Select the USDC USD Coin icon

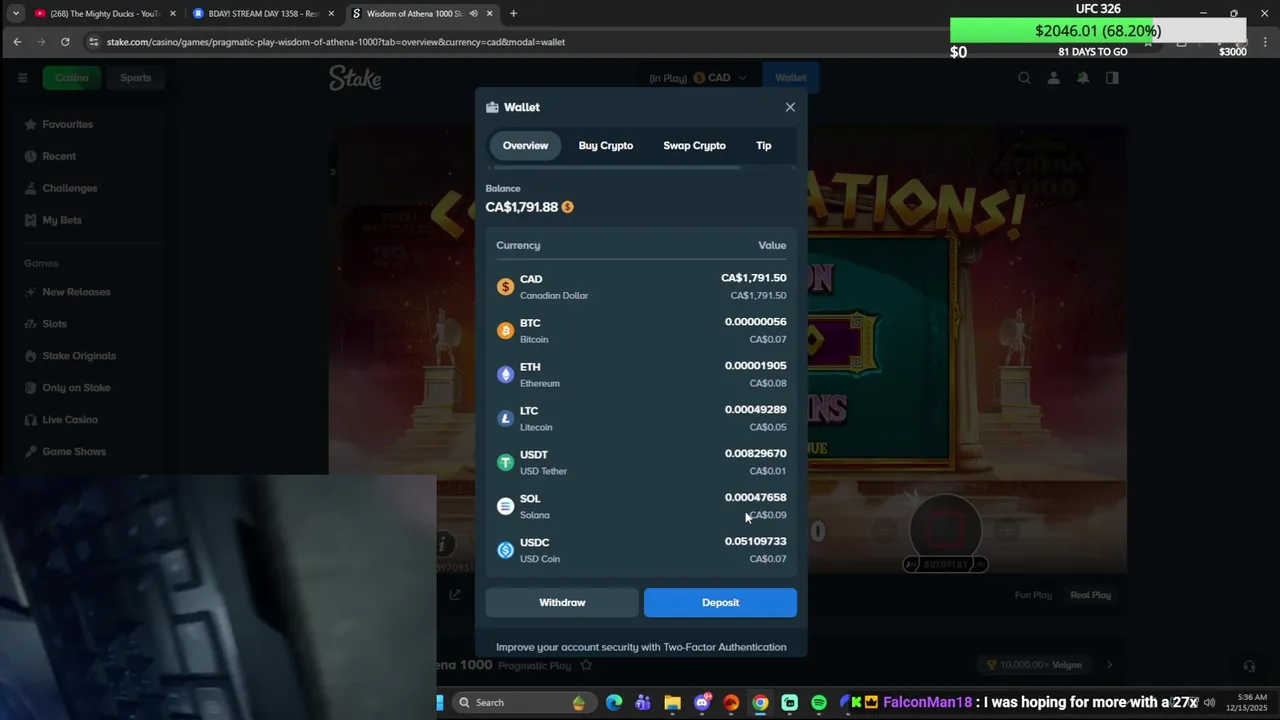(x=505, y=550)
